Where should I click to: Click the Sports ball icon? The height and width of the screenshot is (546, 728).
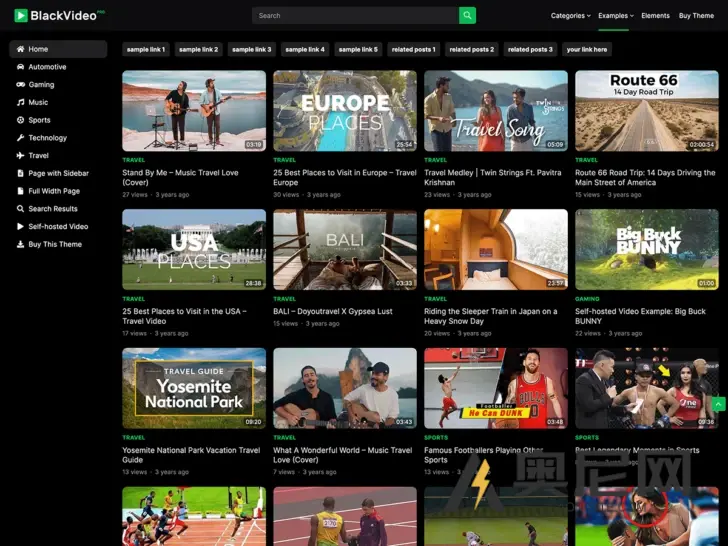[x=20, y=120]
